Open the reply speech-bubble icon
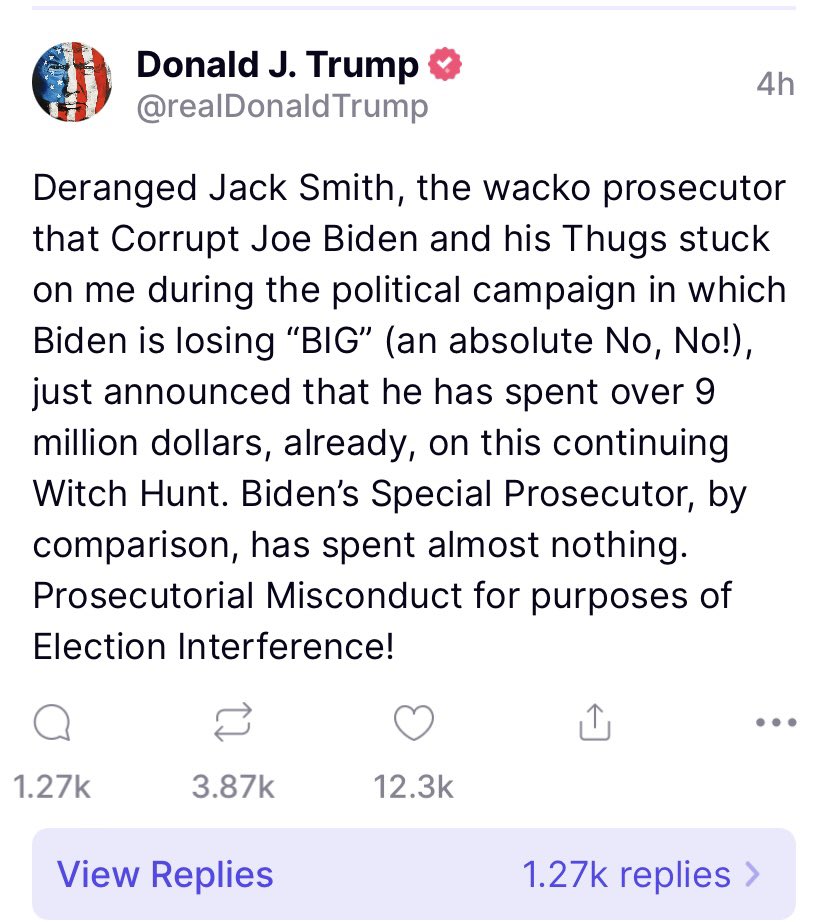Image resolution: width=828 pixels, height=922 pixels. pyautogui.click(x=50, y=724)
